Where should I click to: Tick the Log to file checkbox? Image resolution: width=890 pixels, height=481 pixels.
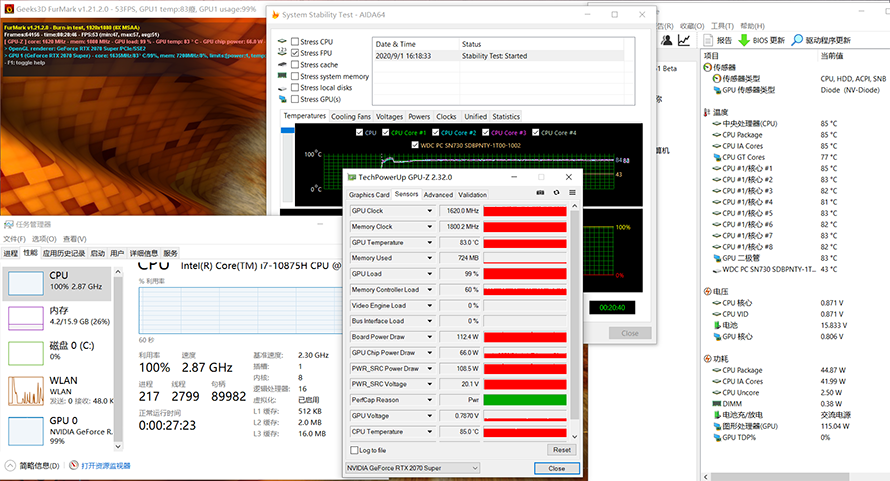(354, 450)
